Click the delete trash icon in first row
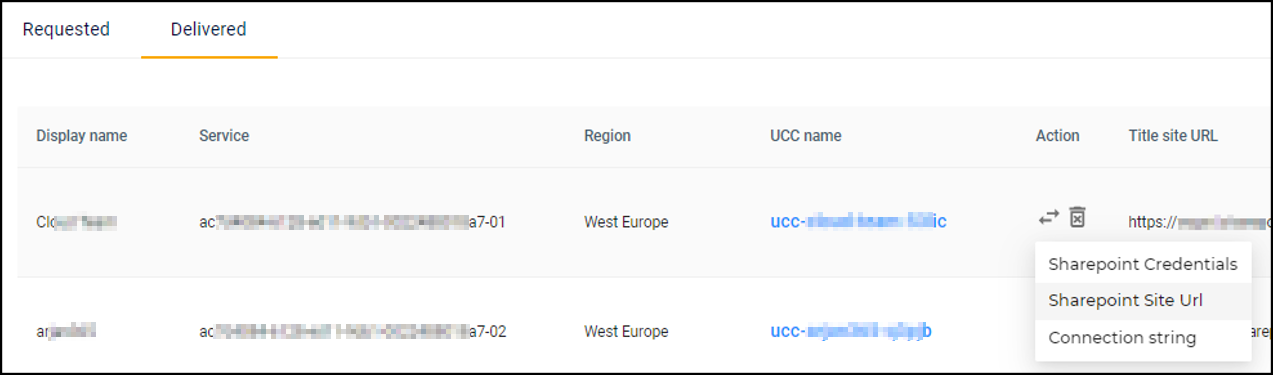 coord(1077,217)
